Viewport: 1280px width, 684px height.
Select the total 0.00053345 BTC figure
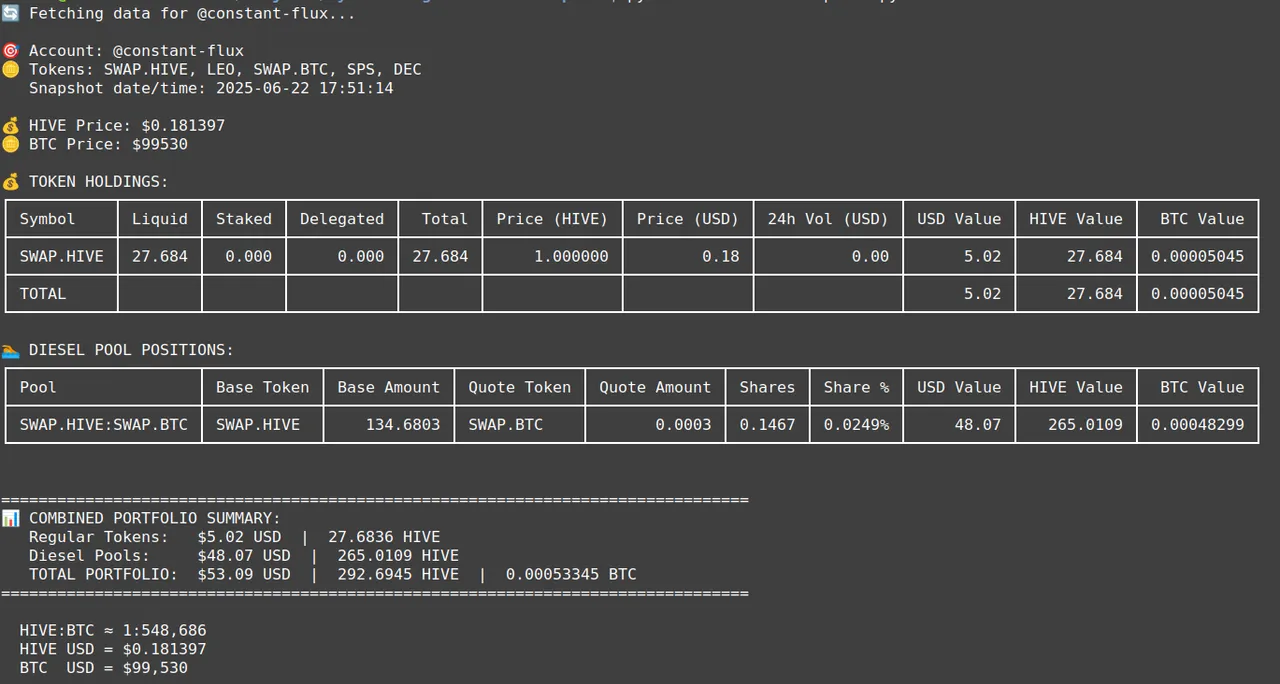coord(571,574)
